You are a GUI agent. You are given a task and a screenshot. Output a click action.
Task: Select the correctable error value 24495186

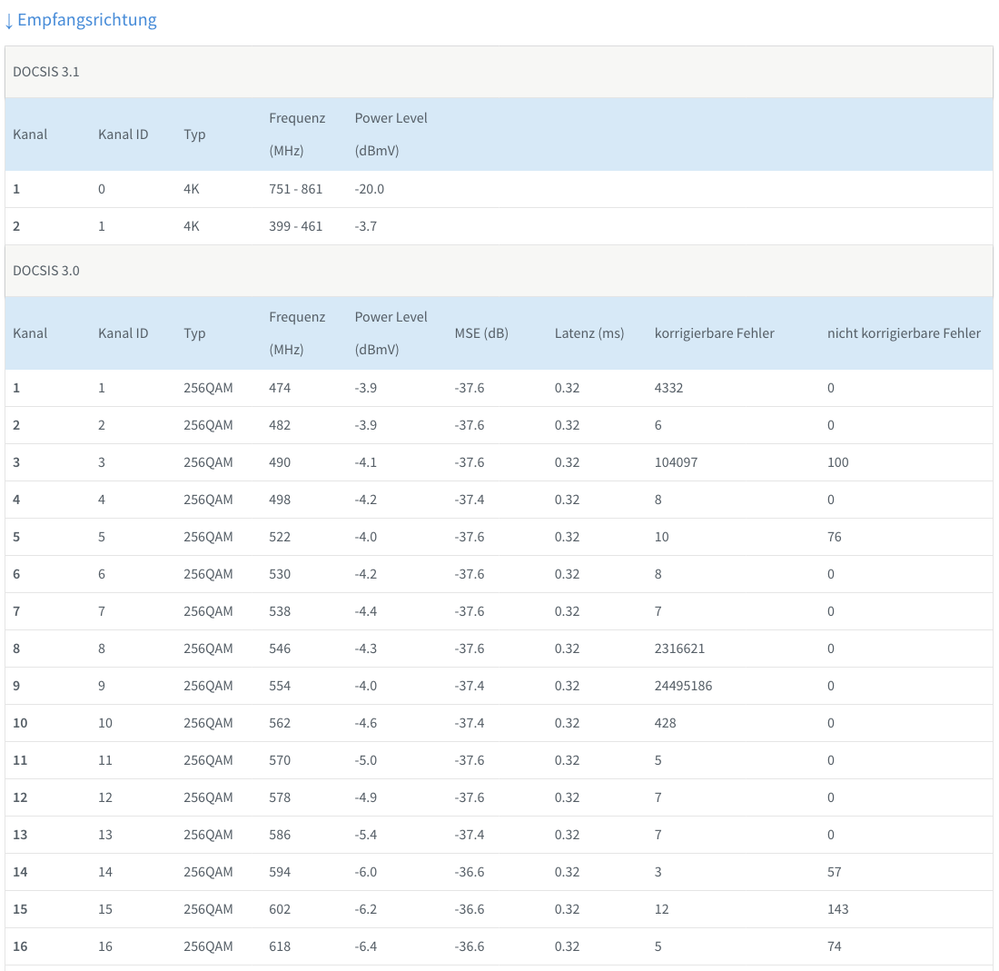coord(683,686)
